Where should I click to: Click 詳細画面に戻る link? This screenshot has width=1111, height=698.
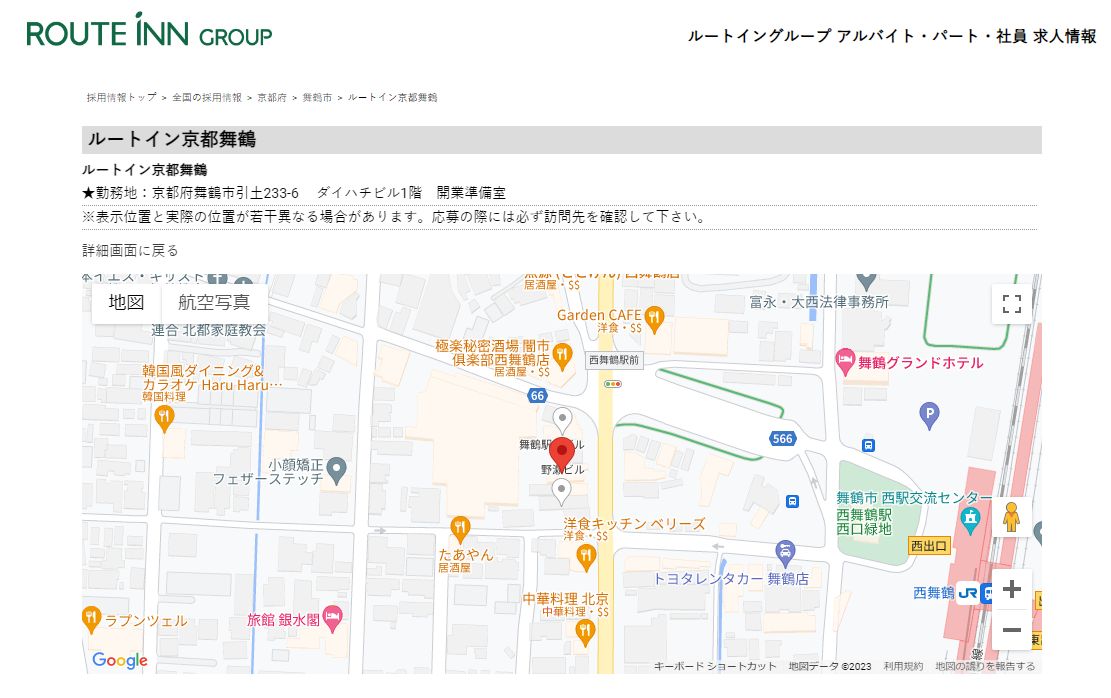click(130, 250)
